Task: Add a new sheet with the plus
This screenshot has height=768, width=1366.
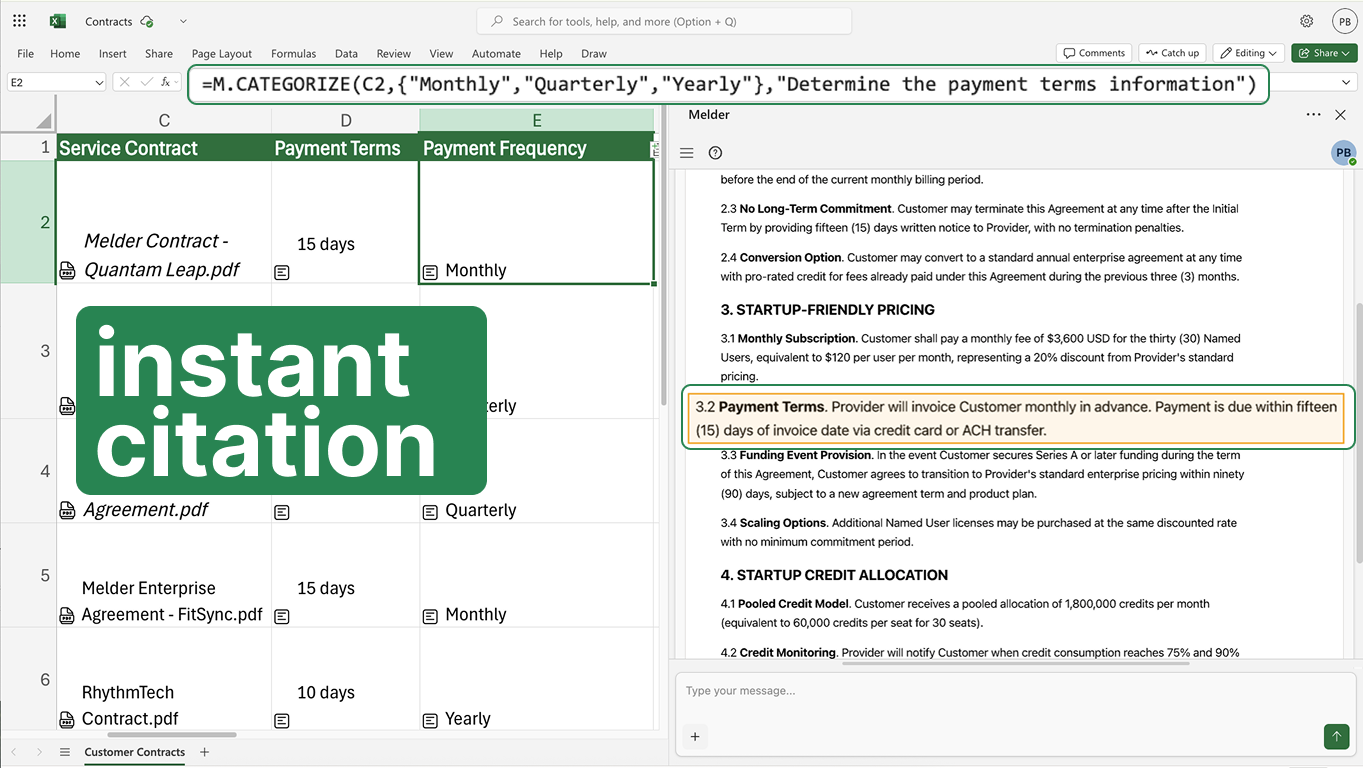Action: click(x=205, y=752)
